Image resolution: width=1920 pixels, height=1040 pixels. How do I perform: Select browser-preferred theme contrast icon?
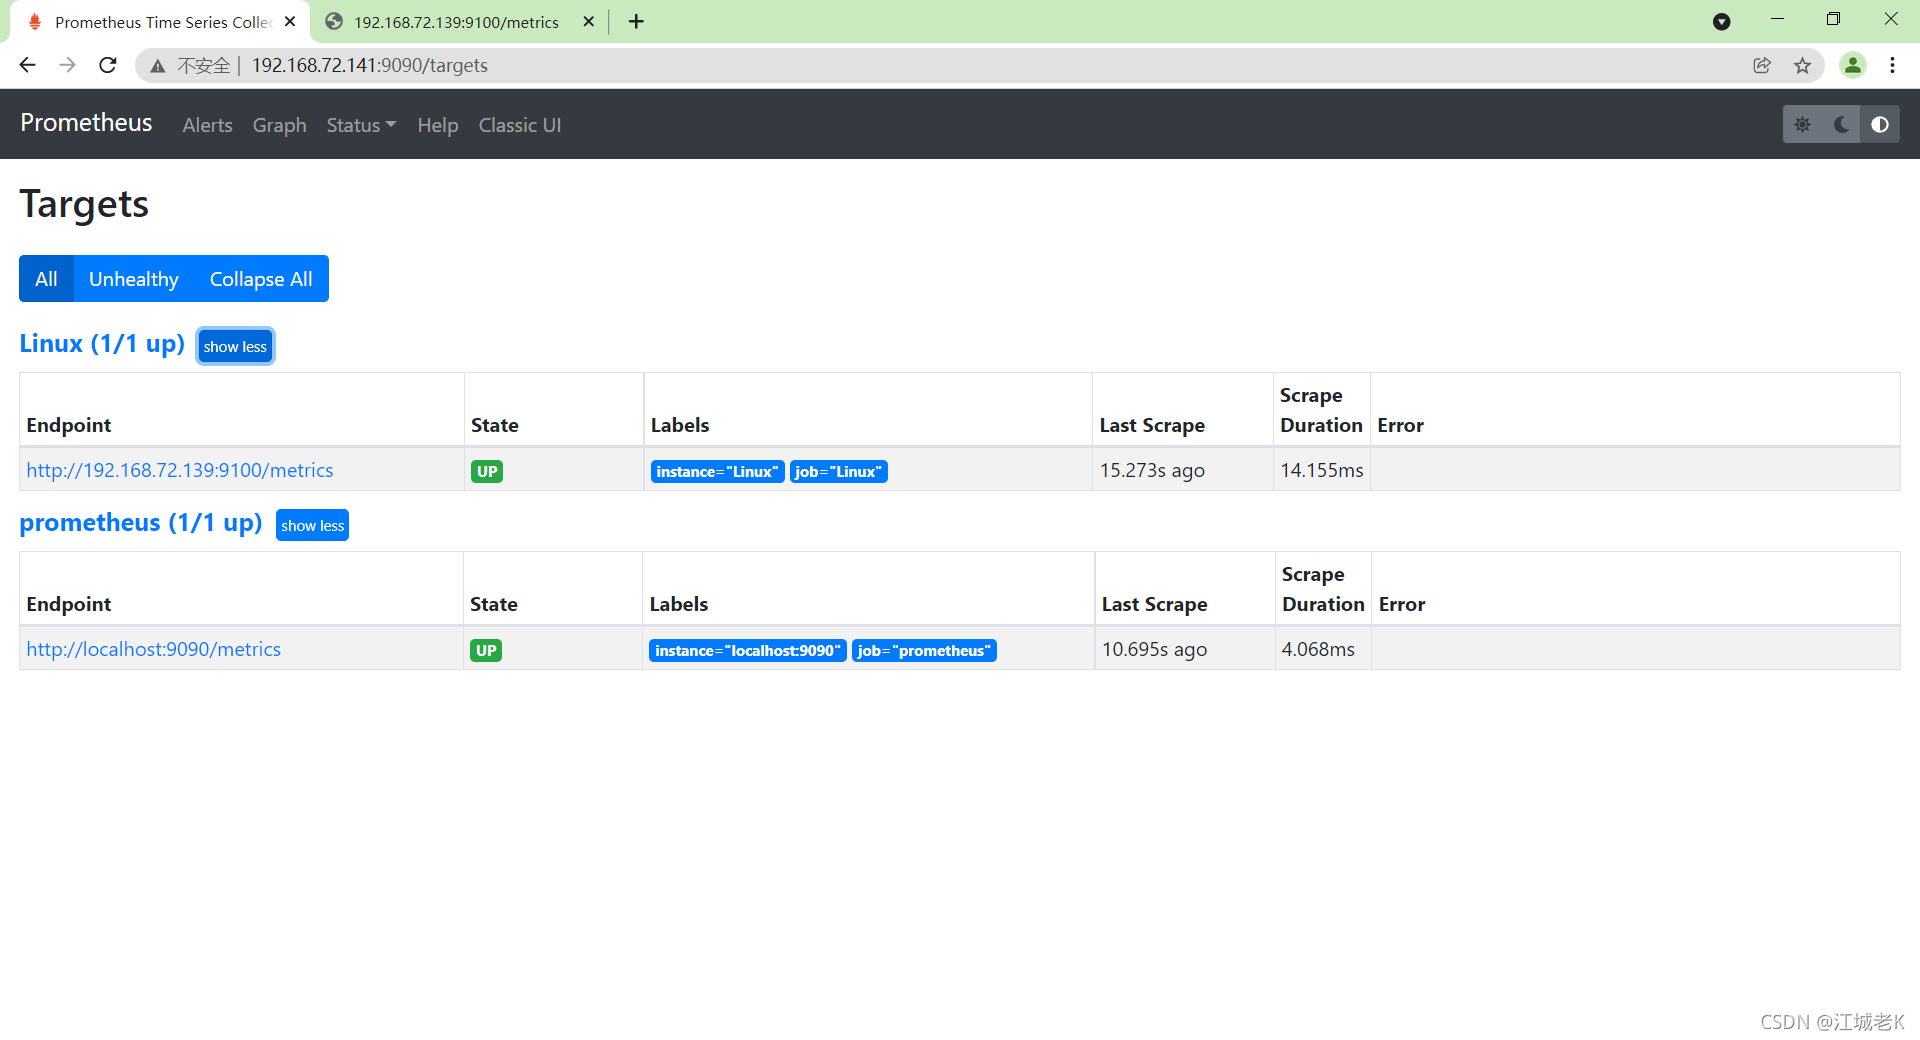pyautogui.click(x=1880, y=124)
